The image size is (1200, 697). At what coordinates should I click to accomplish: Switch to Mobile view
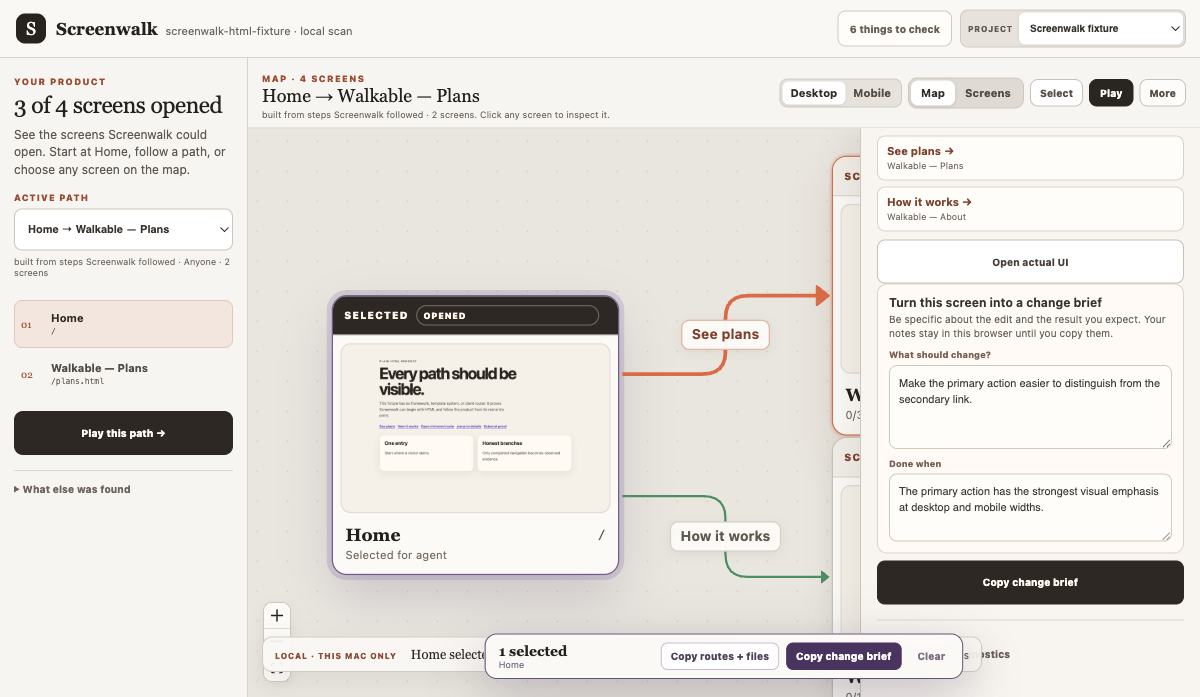[x=872, y=93]
